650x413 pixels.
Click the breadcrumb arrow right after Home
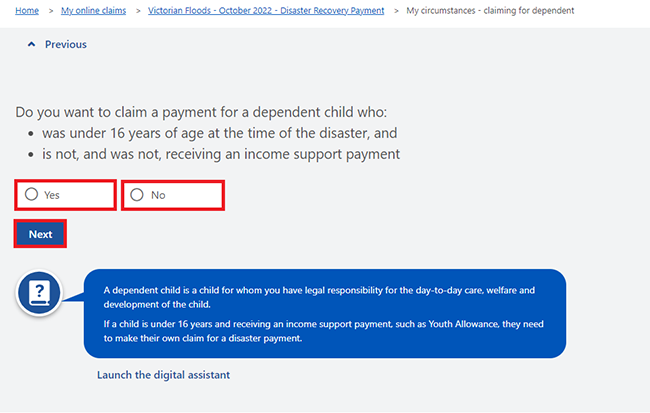(x=50, y=10)
